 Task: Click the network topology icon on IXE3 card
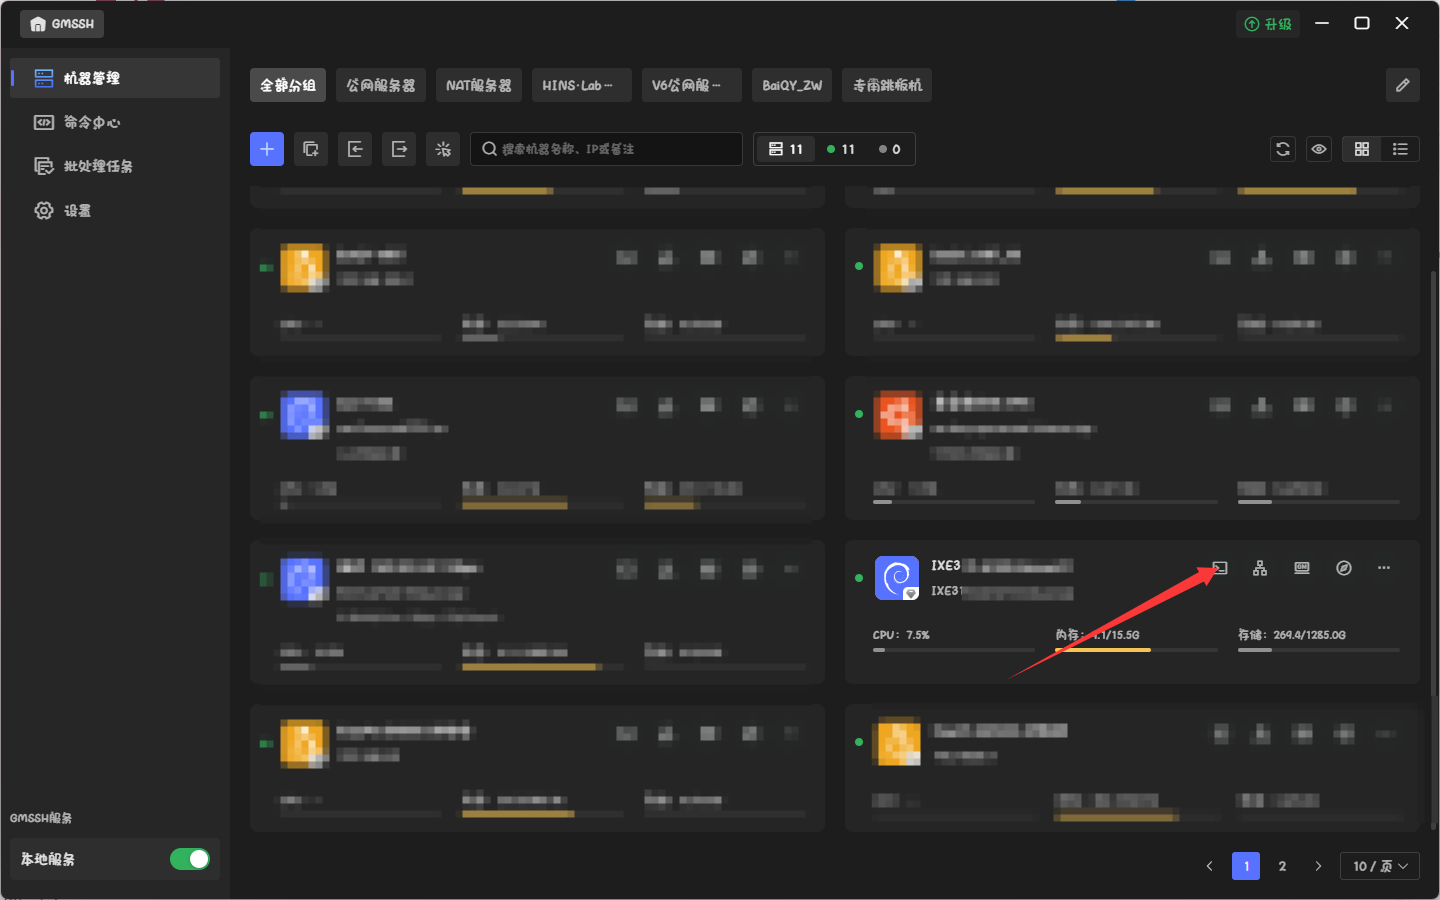point(1260,568)
